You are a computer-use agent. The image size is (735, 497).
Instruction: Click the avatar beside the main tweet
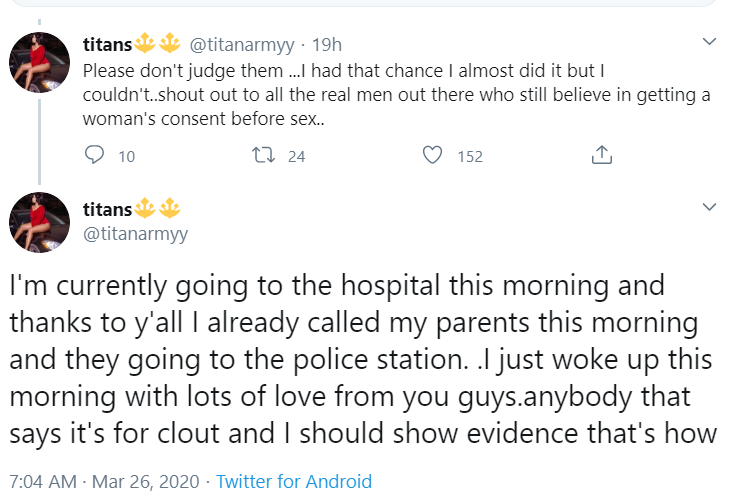pyautogui.click(x=40, y=222)
